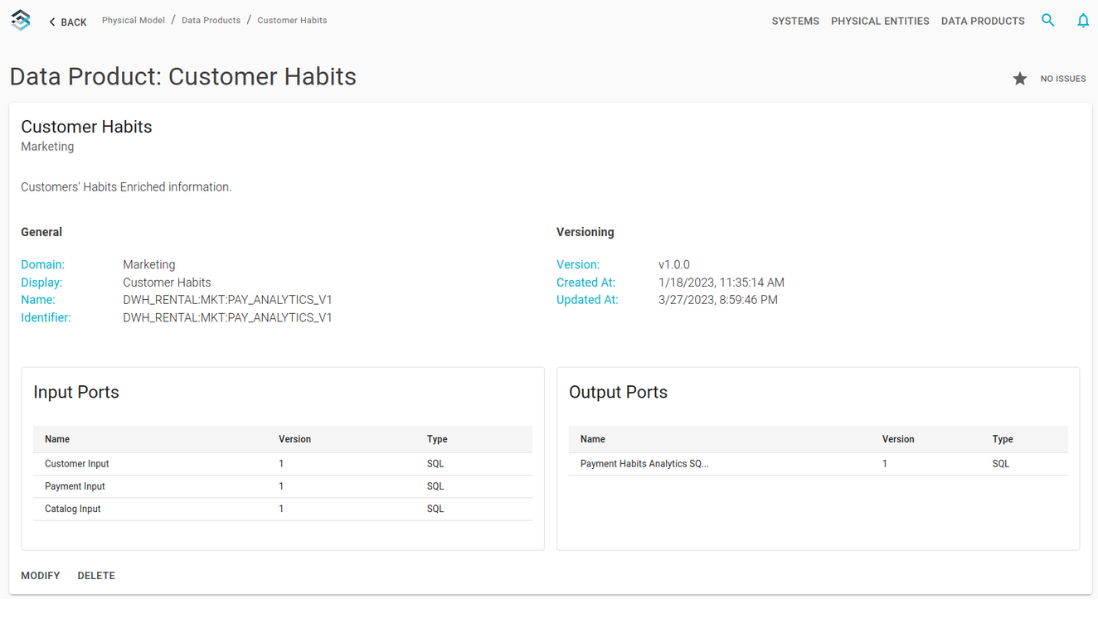Click the Display field label
Image resolution: width=1098 pixels, height=624 pixels.
[x=41, y=282]
